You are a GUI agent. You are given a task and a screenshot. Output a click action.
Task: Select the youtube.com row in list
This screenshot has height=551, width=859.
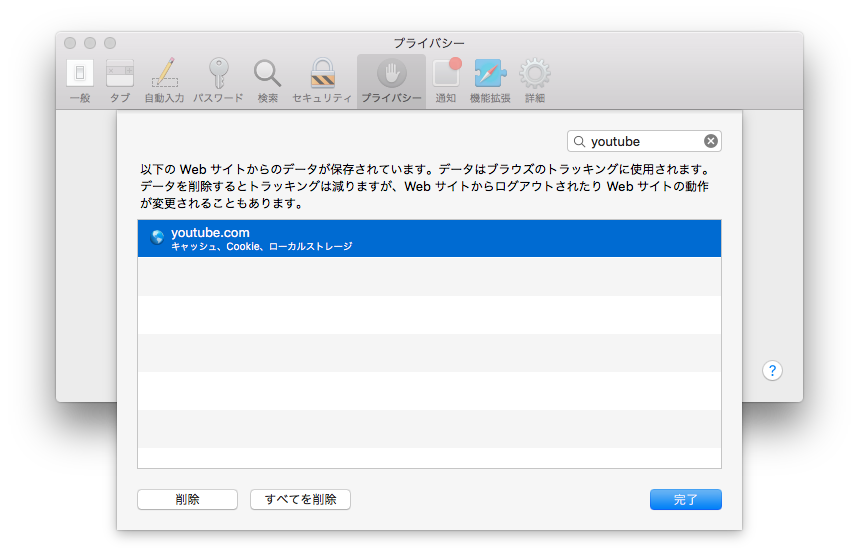tap(430, 239)
